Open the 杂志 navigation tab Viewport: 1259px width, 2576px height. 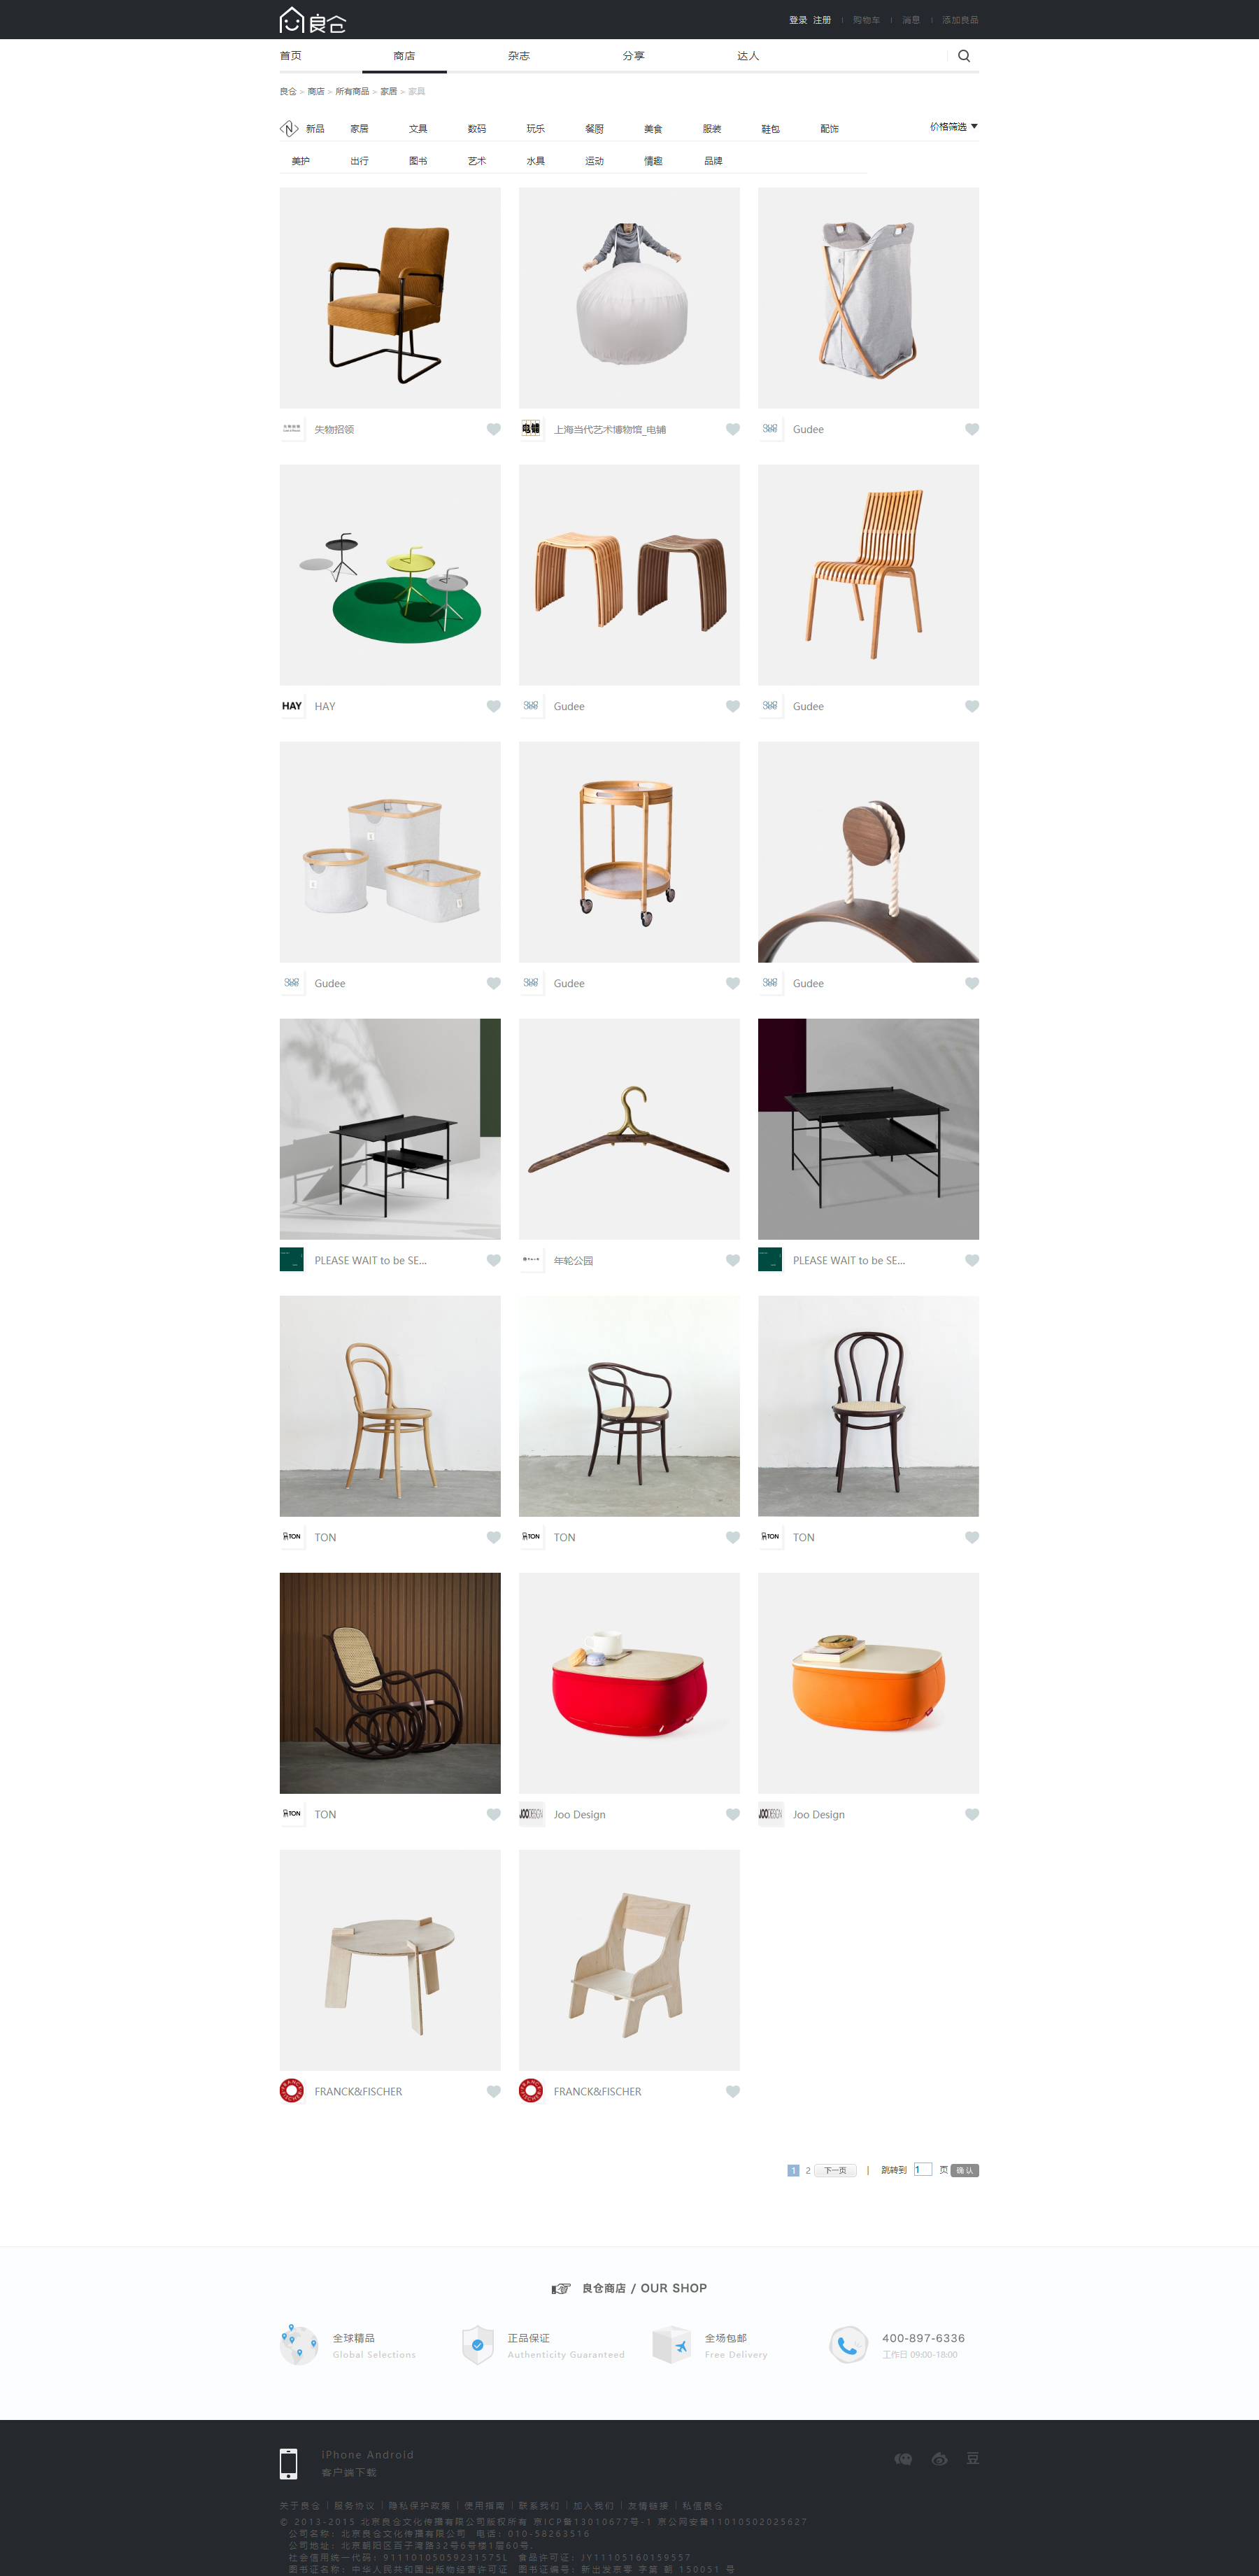(519, 56)
